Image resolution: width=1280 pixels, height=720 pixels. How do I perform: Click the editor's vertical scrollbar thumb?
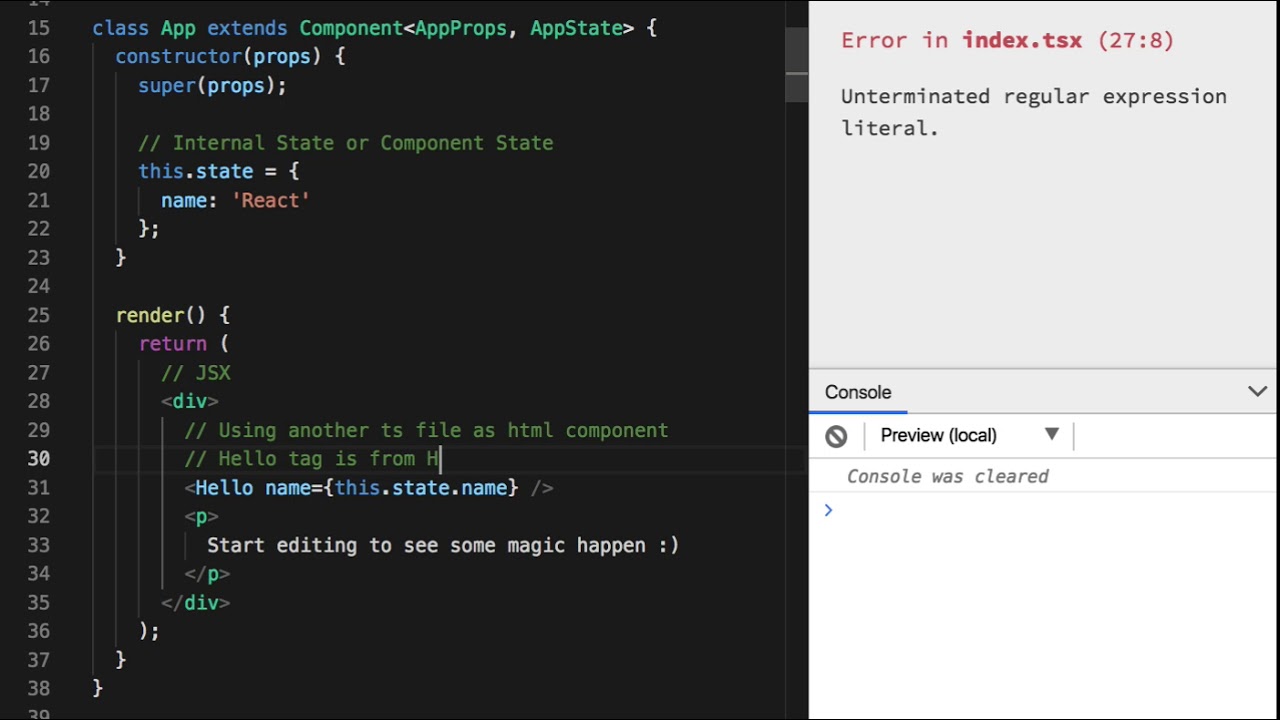[796, 65]
